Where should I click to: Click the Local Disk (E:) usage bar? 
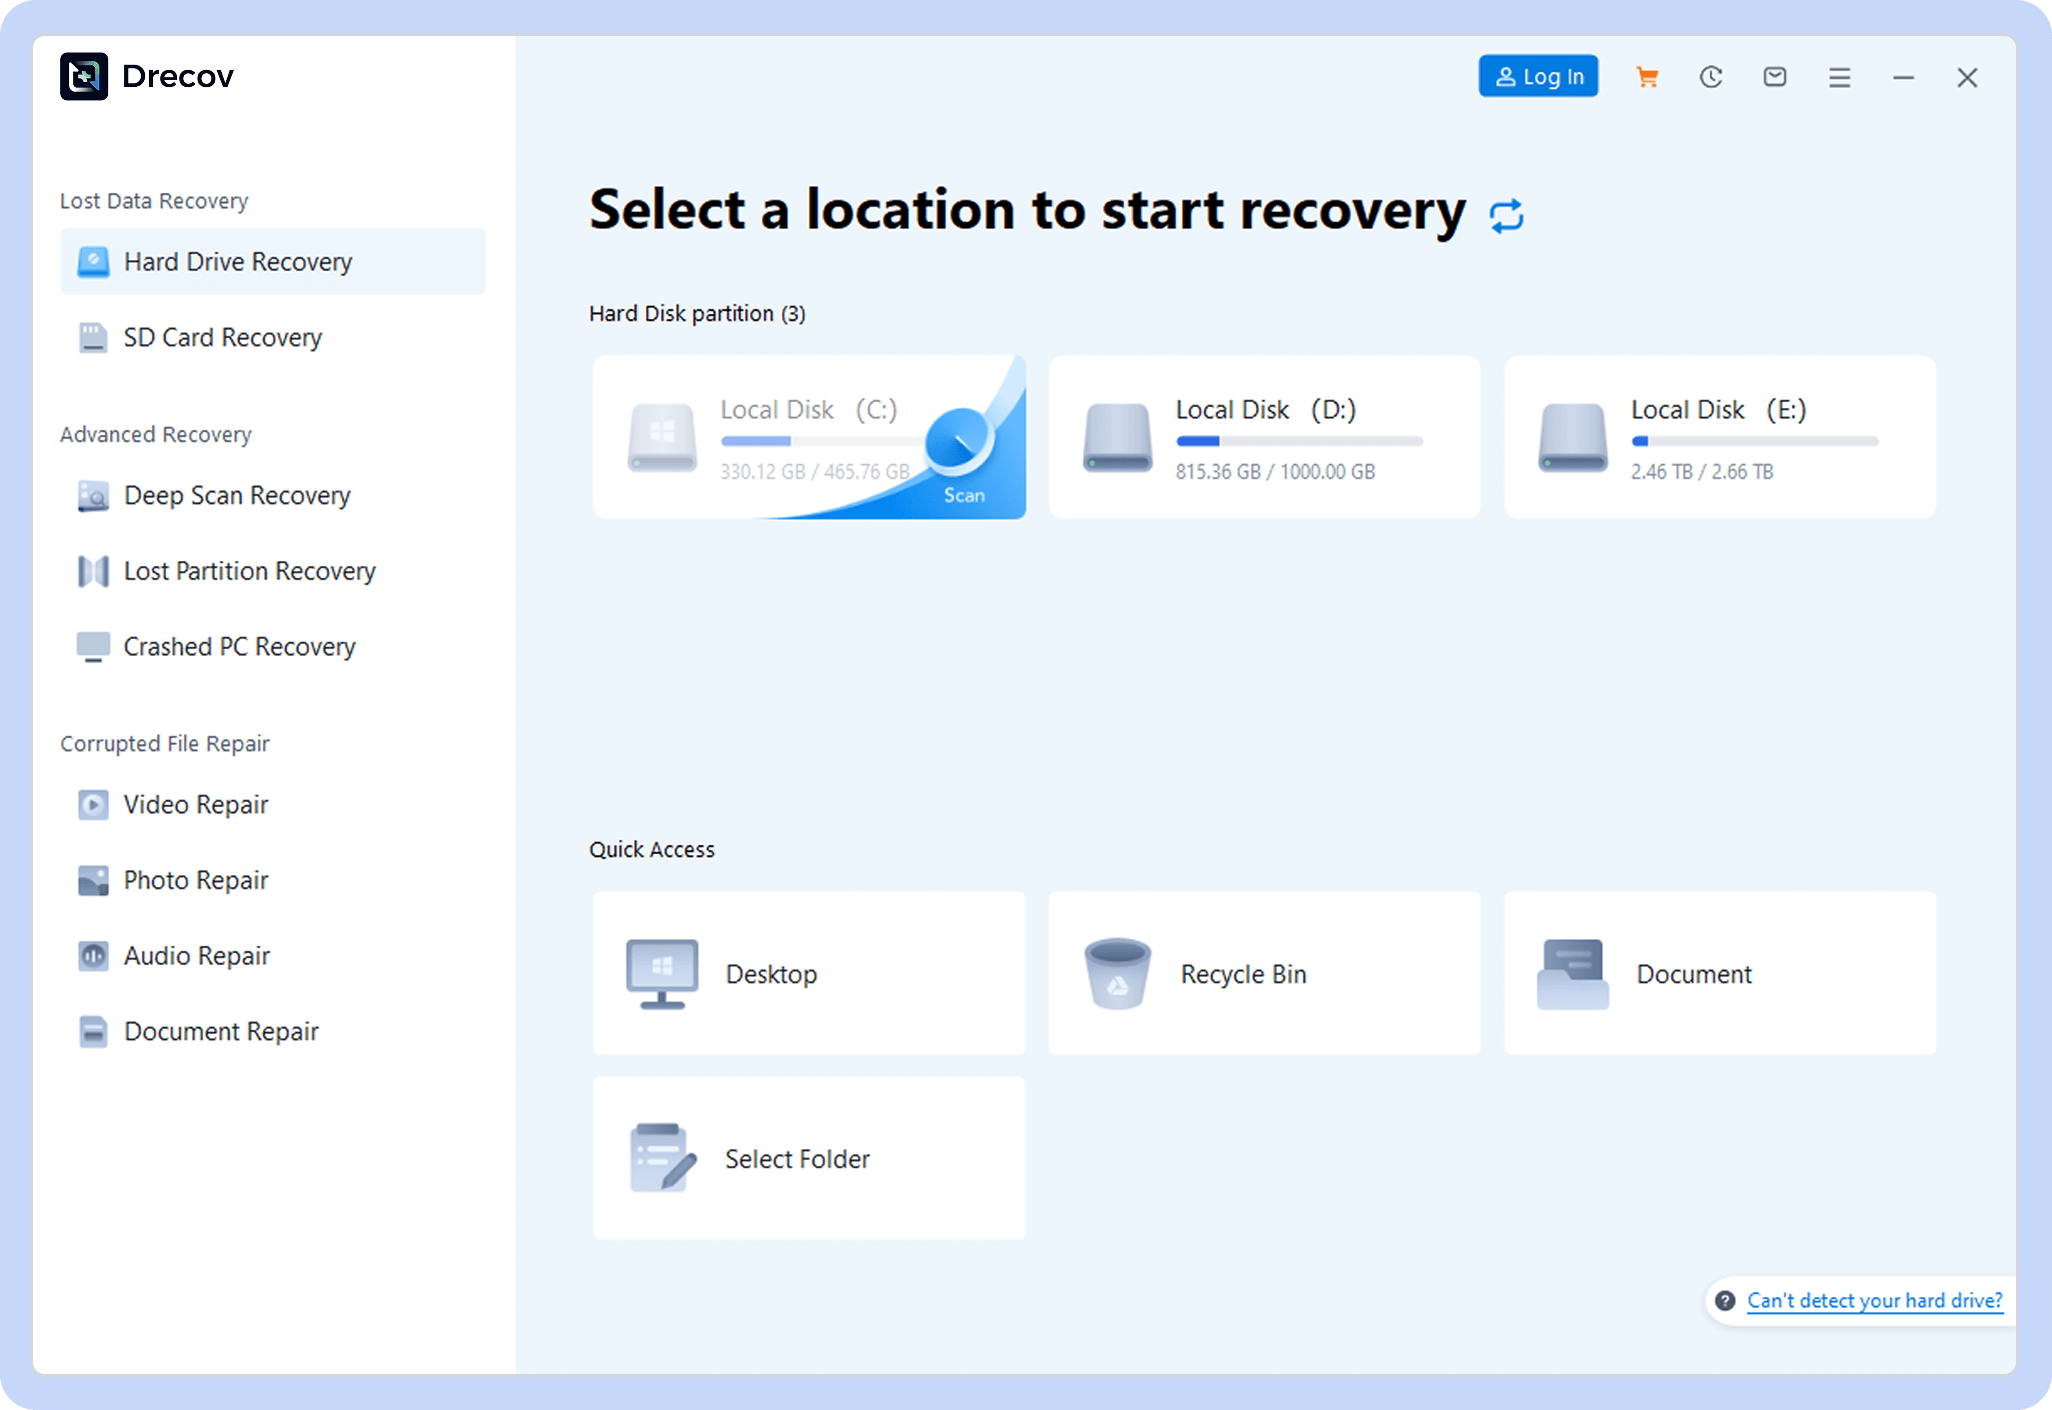[x=1755, y=441]
